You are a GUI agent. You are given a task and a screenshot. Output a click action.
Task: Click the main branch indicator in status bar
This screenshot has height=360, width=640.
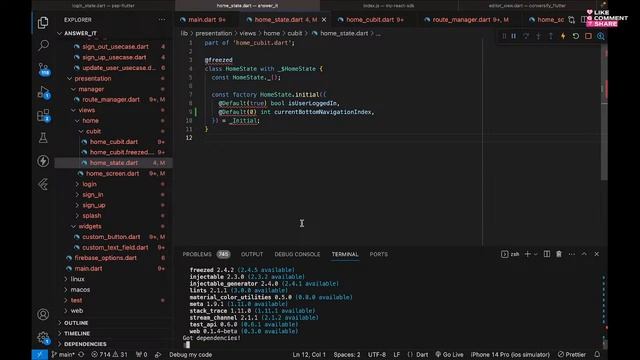pos(63,355)
